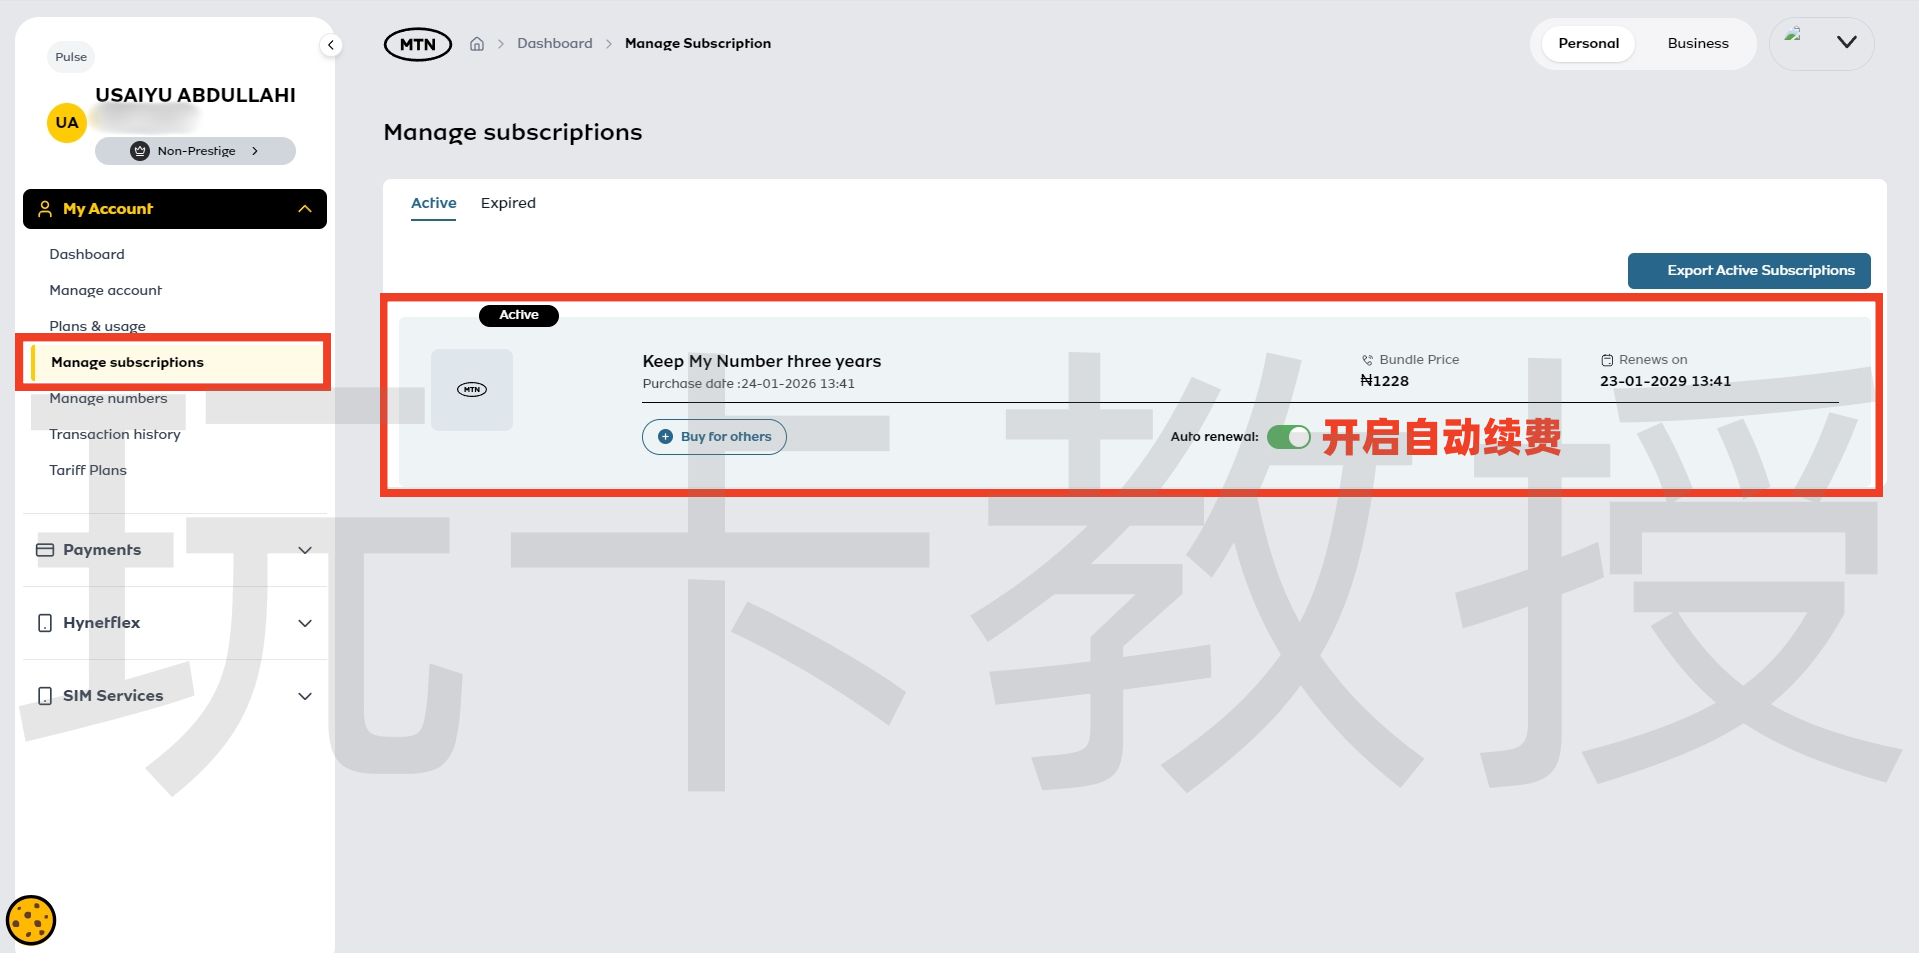Expand the Payments section
1919x953 pixels.
coord(305,549)
